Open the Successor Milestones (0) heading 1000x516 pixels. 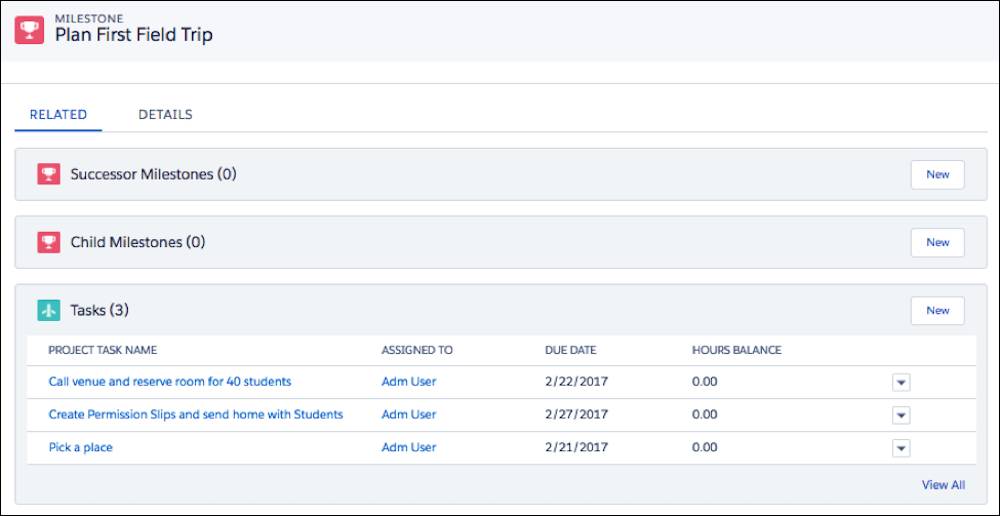[153, 174]
